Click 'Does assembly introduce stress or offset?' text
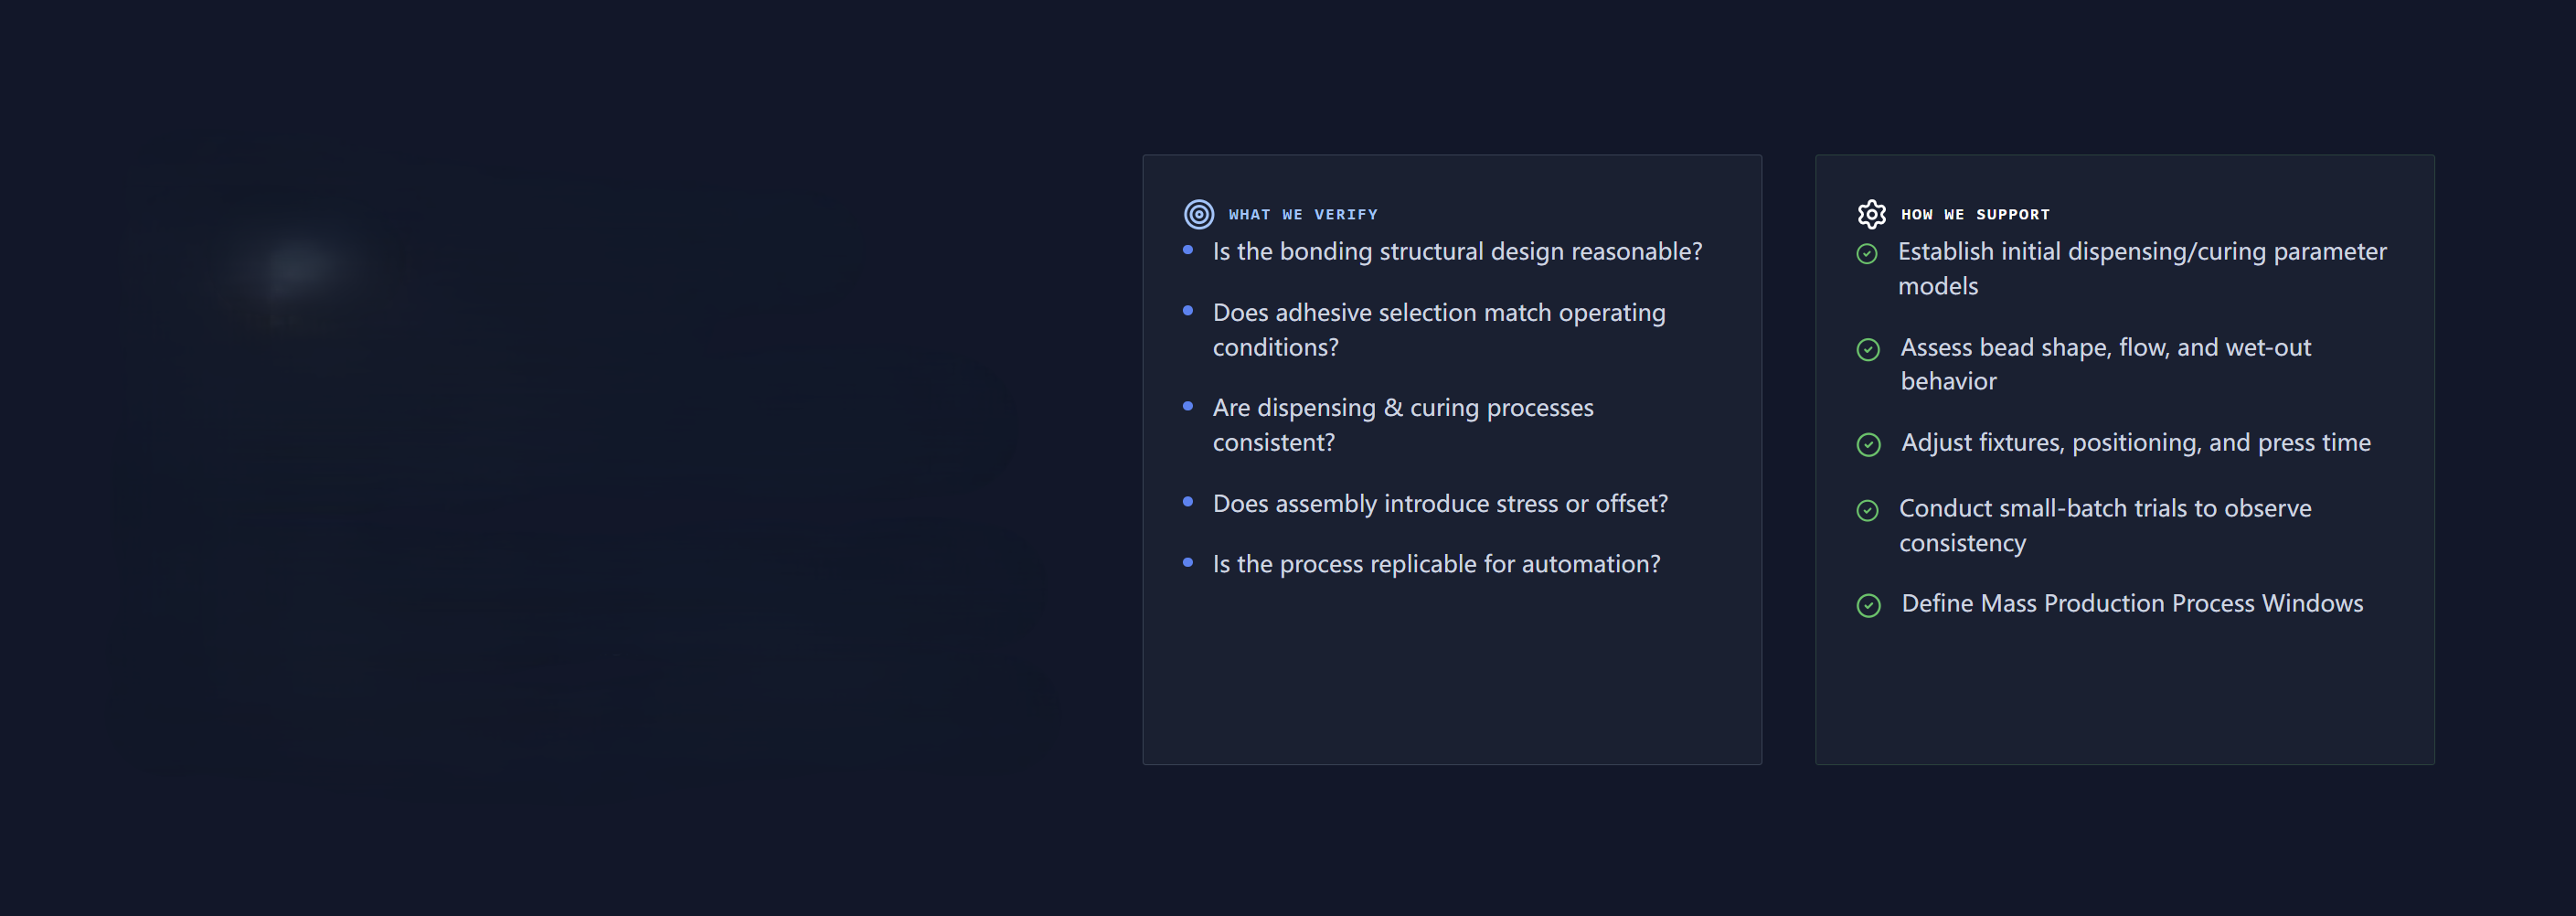This screenshot has height=916, width=2576. pyautogui.click(x=1440, y=504)
